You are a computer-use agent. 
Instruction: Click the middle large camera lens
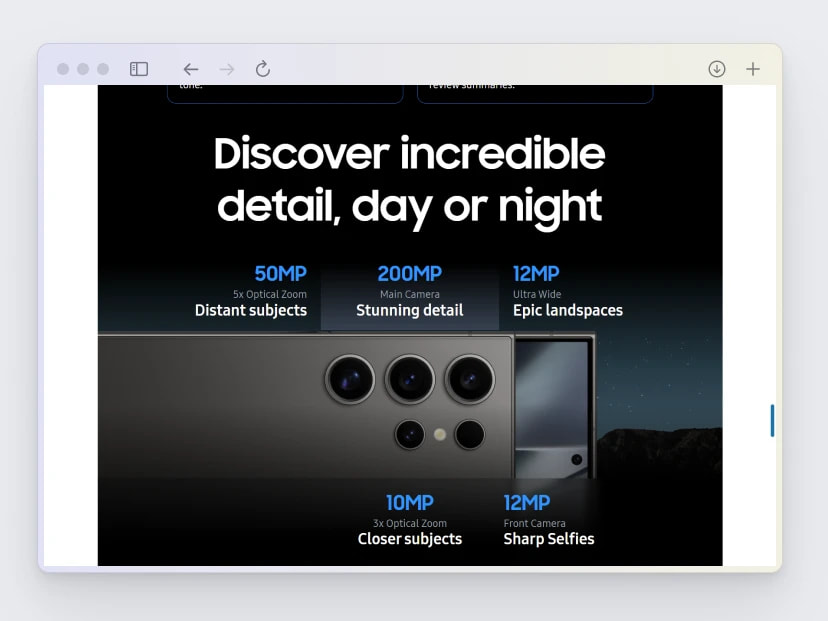click(410, 379)
